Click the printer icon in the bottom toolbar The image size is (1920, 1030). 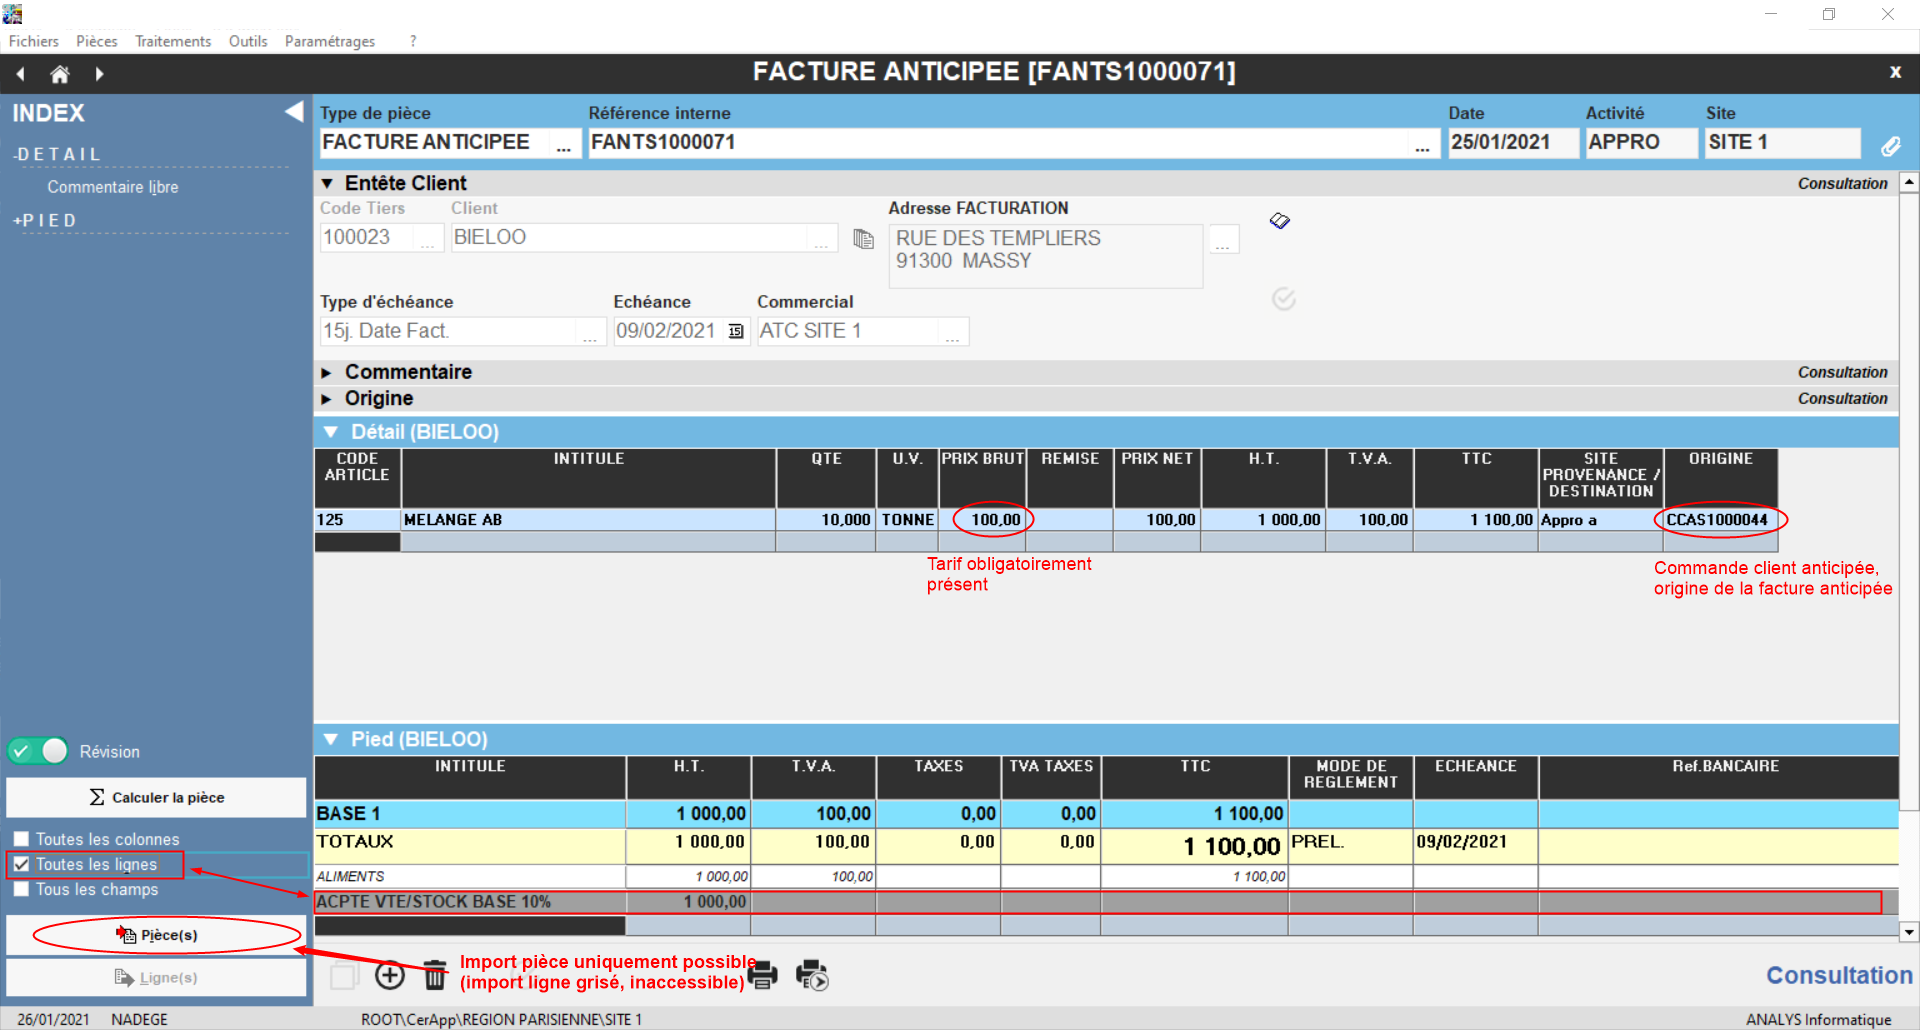pyautogui.click(x=763, y=975)
